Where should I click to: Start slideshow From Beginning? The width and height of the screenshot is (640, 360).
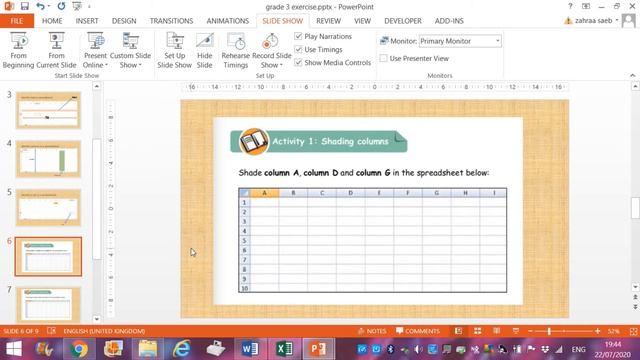pos(18,50)
